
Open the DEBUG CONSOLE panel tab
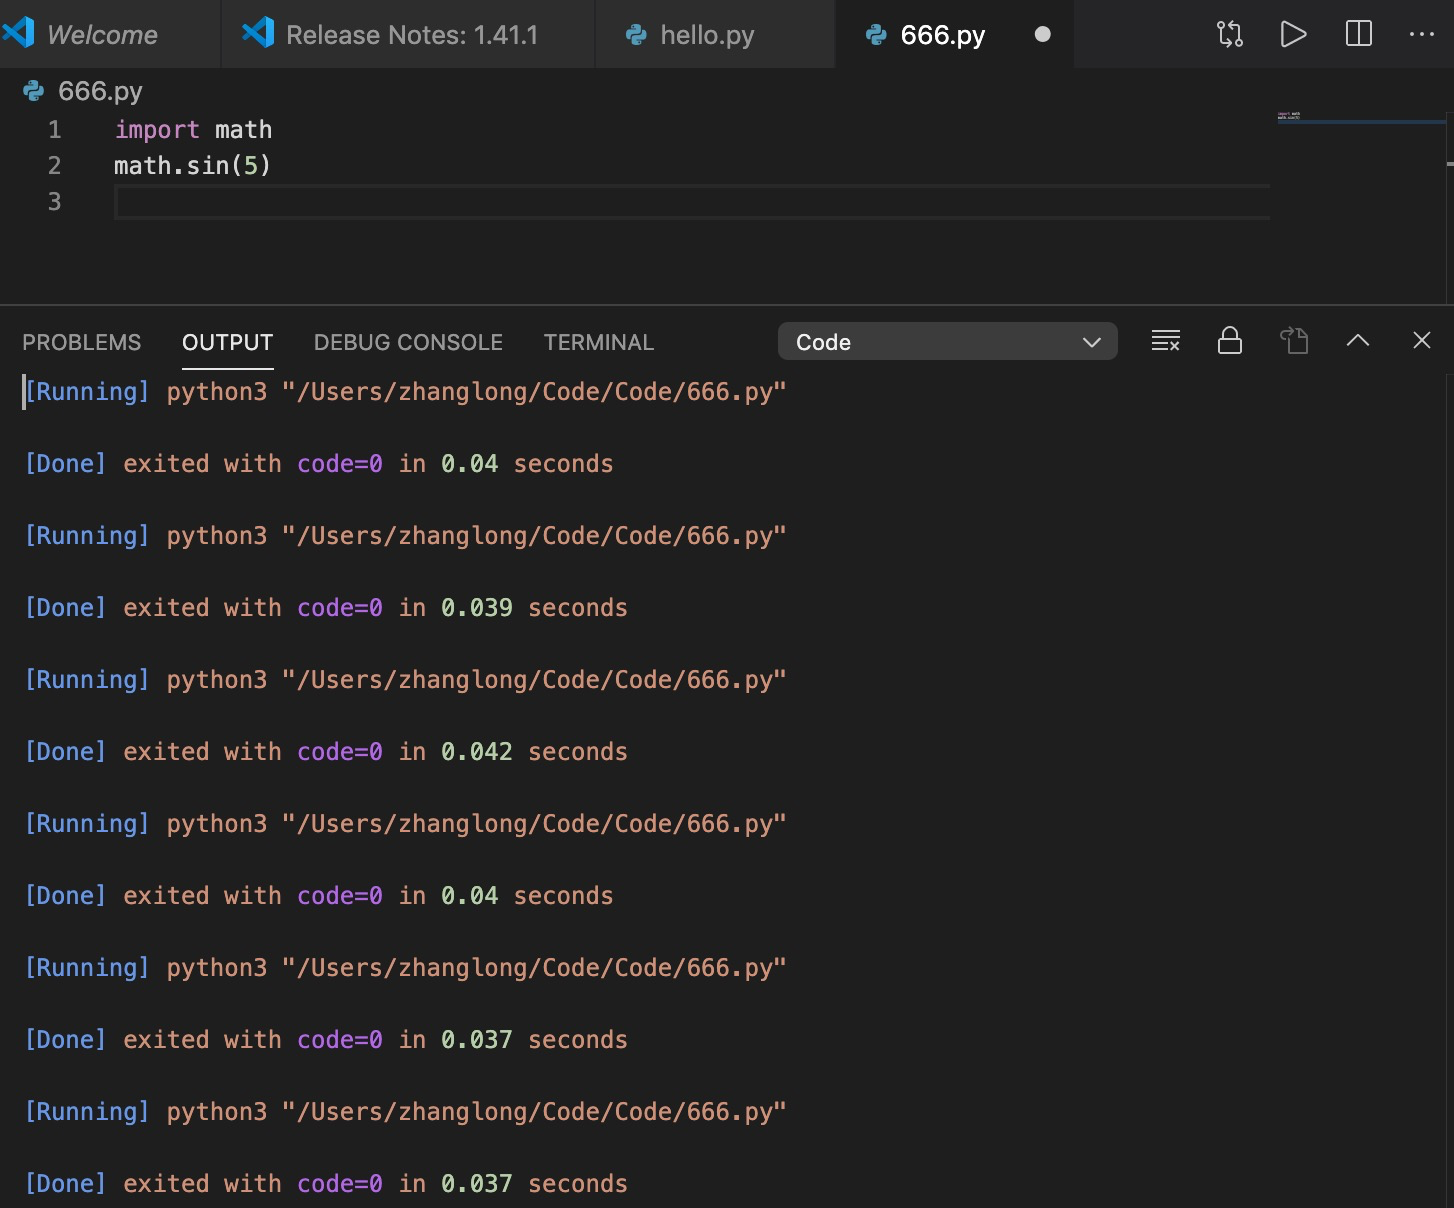[408, 342]
